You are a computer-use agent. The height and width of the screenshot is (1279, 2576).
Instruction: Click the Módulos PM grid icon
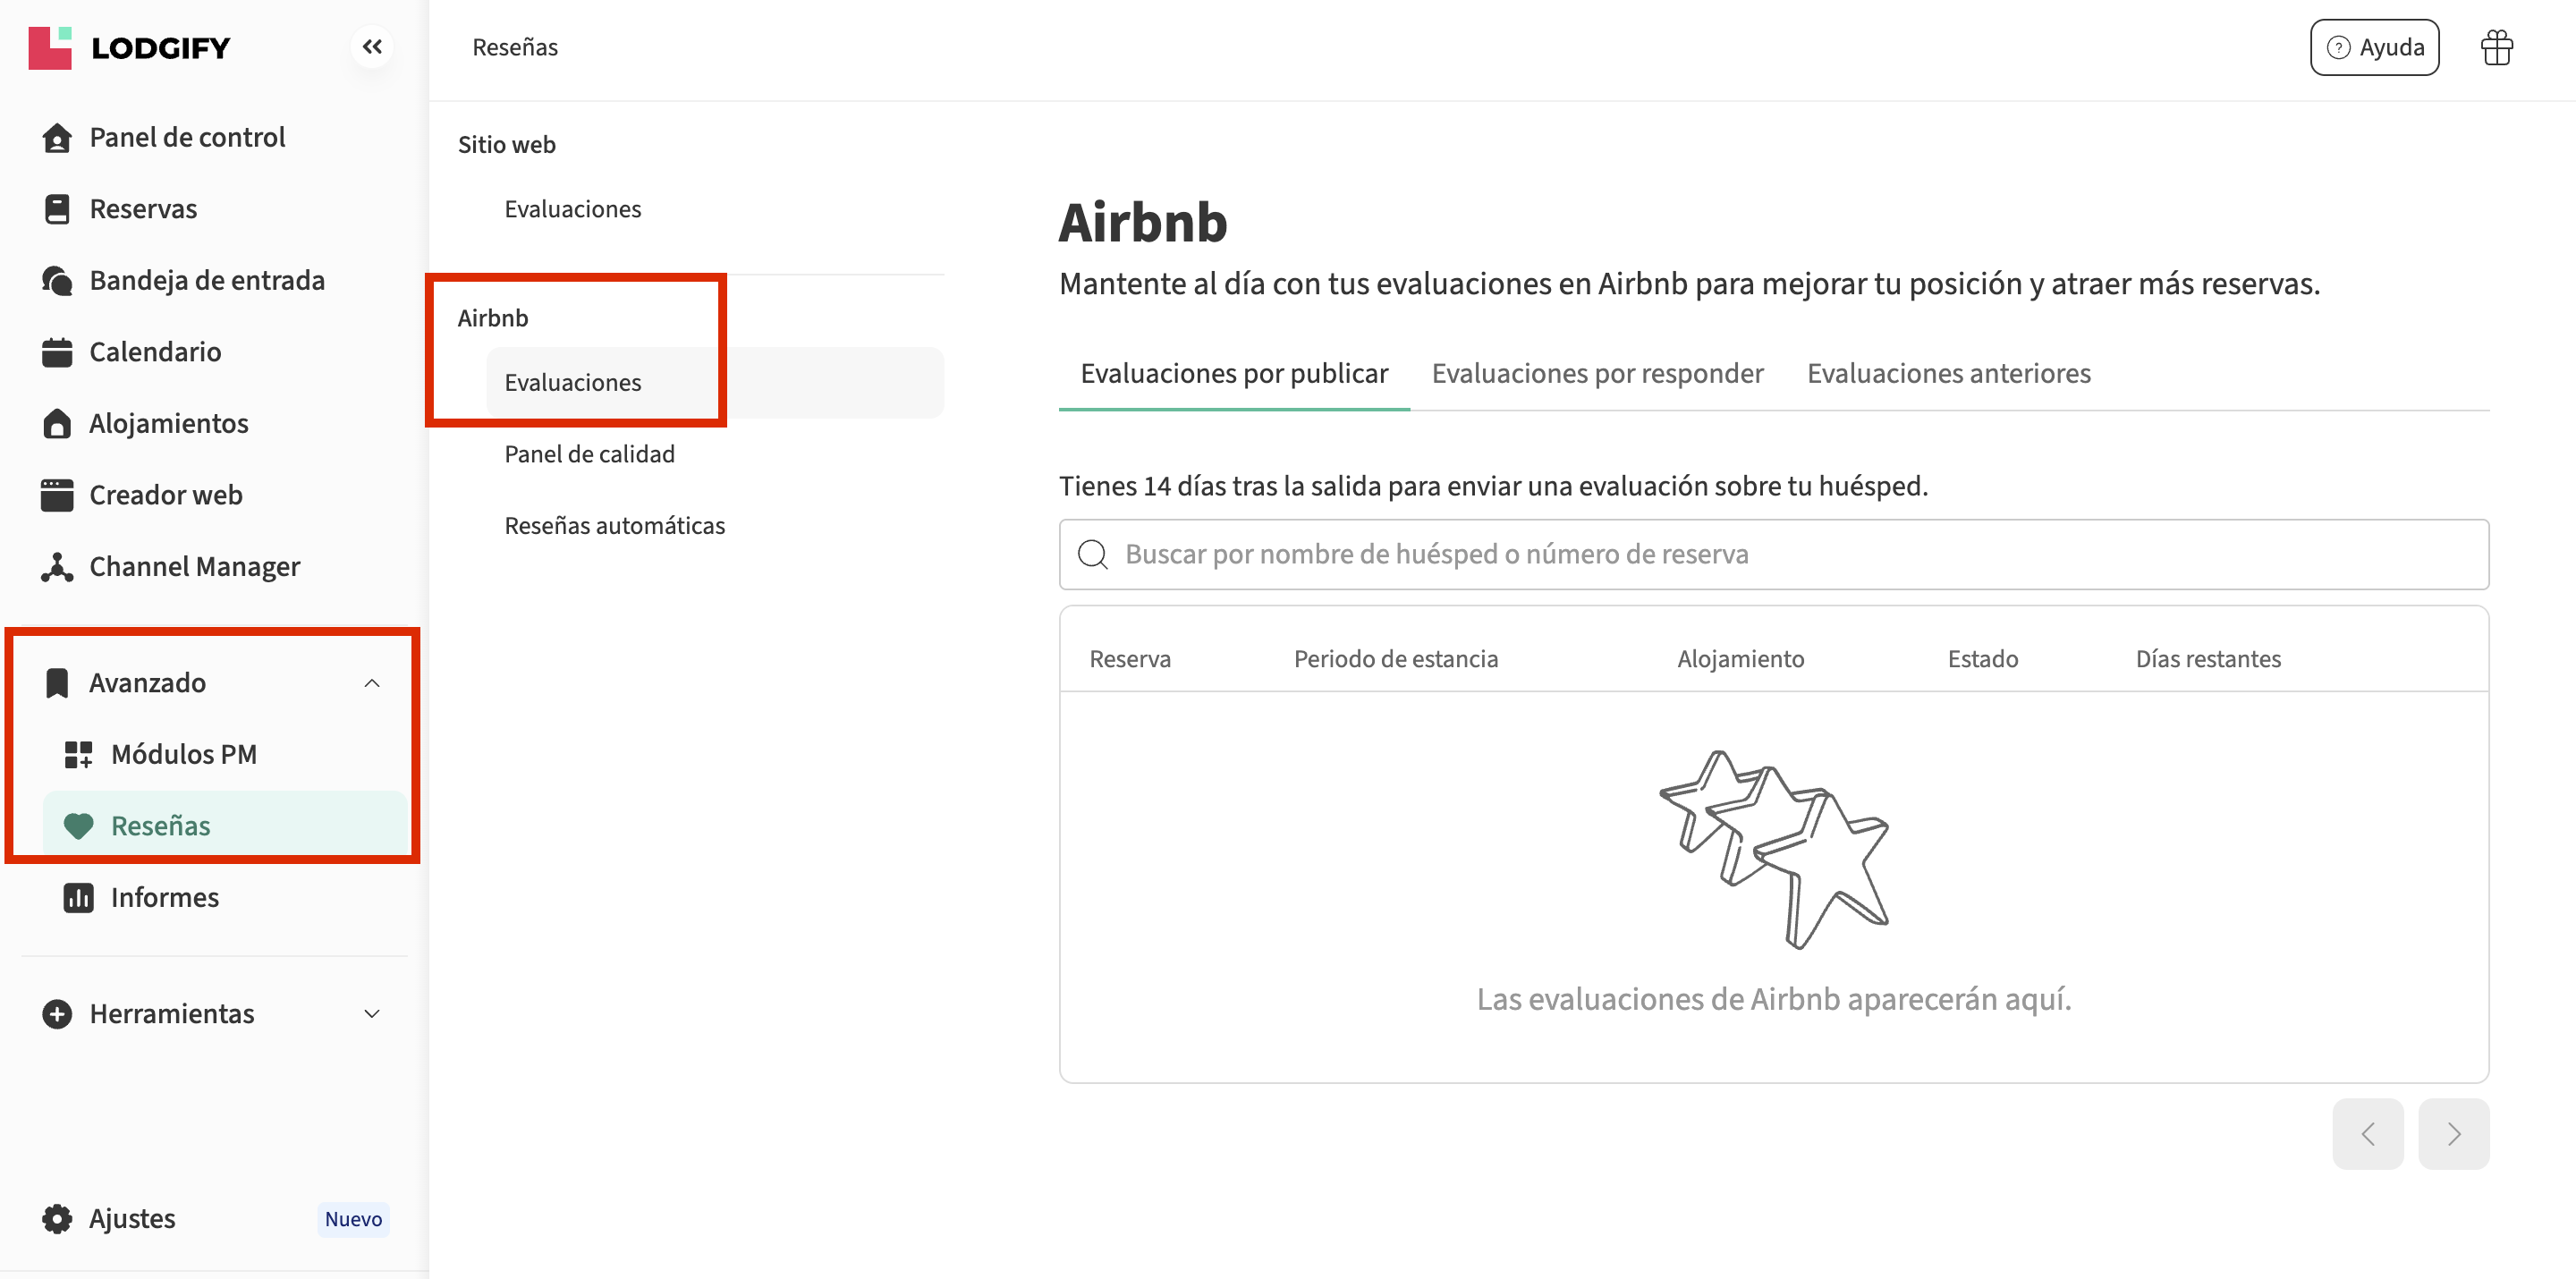coord(78,754)
